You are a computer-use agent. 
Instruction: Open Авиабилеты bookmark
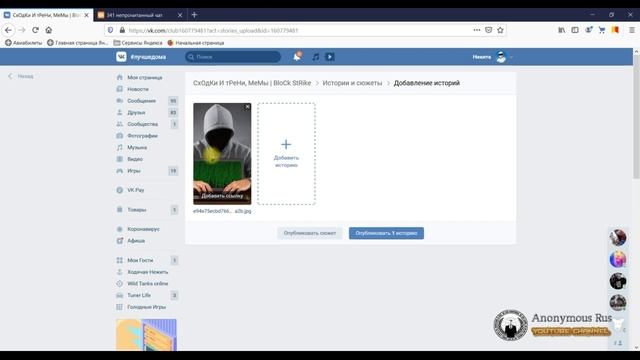[x=24, y=43]
